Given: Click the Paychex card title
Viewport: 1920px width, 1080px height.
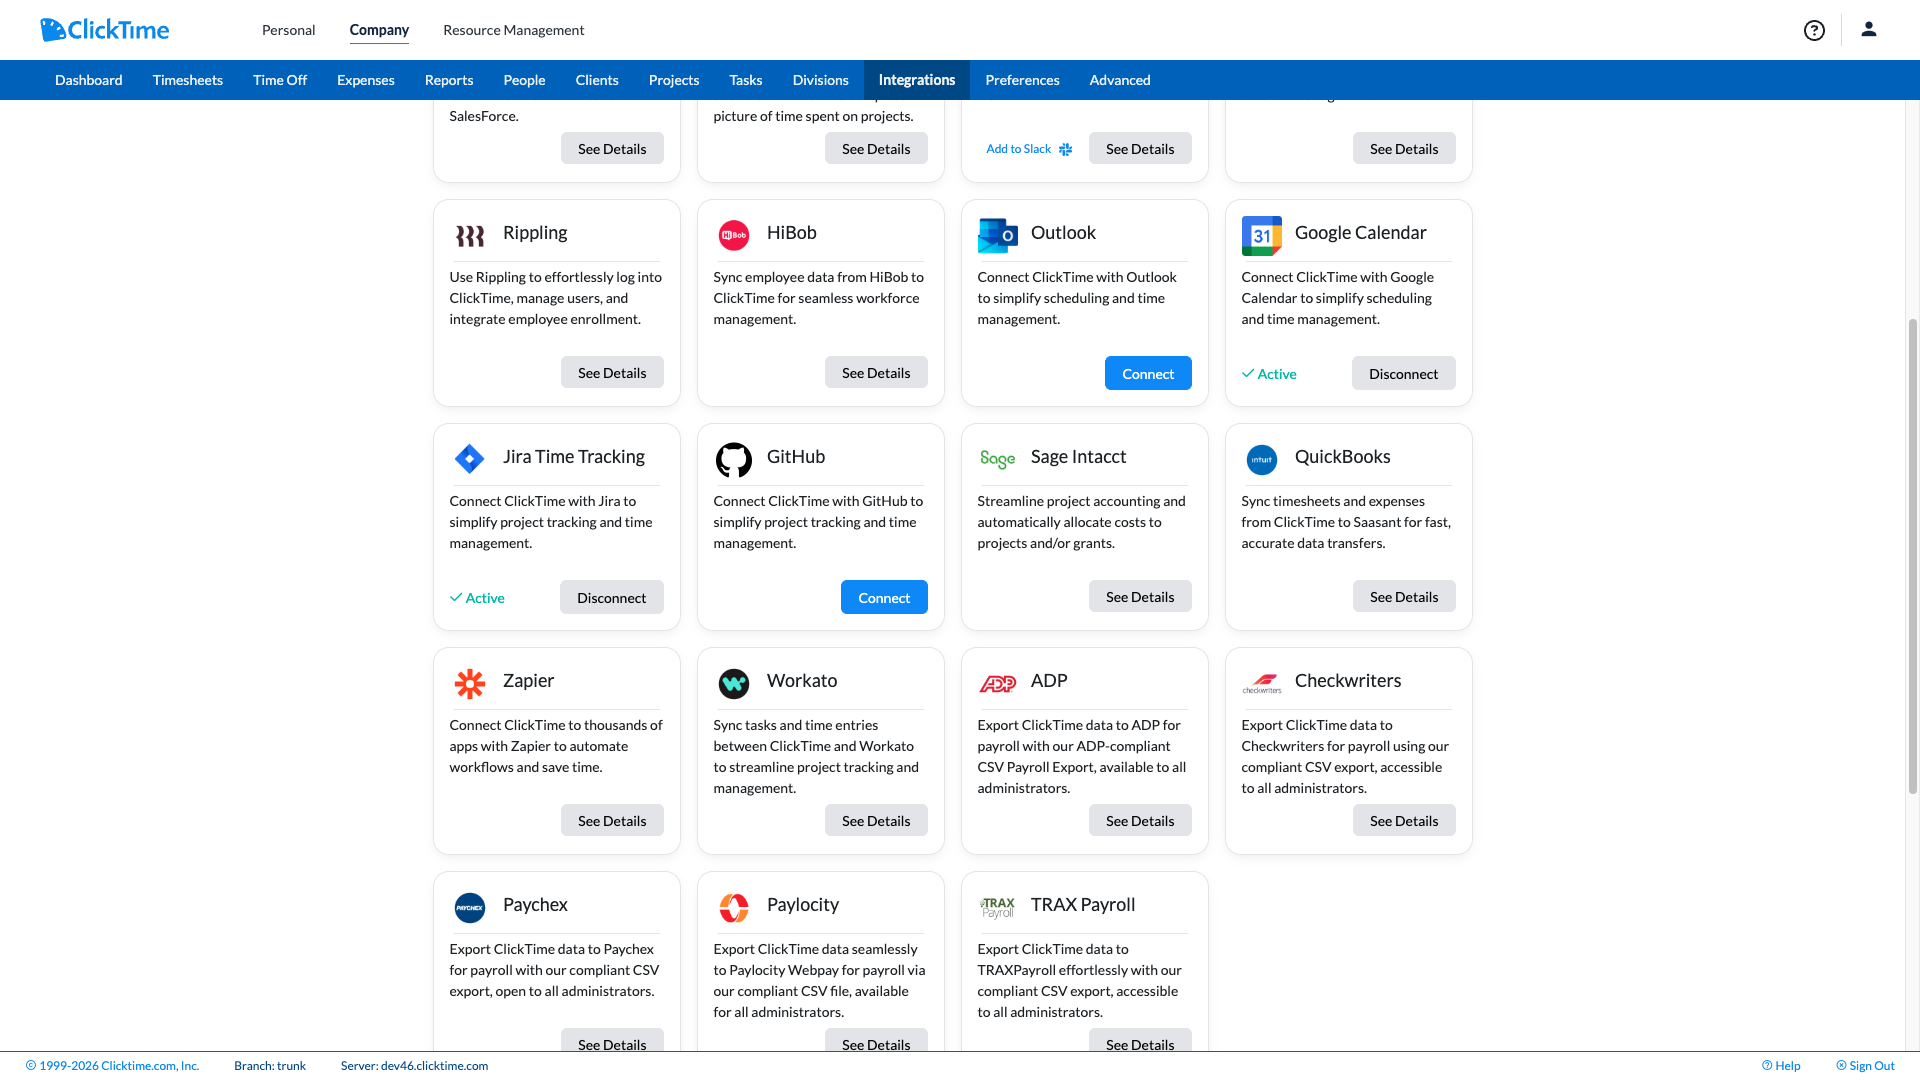Looking at the screenshot, I should (x=535, y=904).
